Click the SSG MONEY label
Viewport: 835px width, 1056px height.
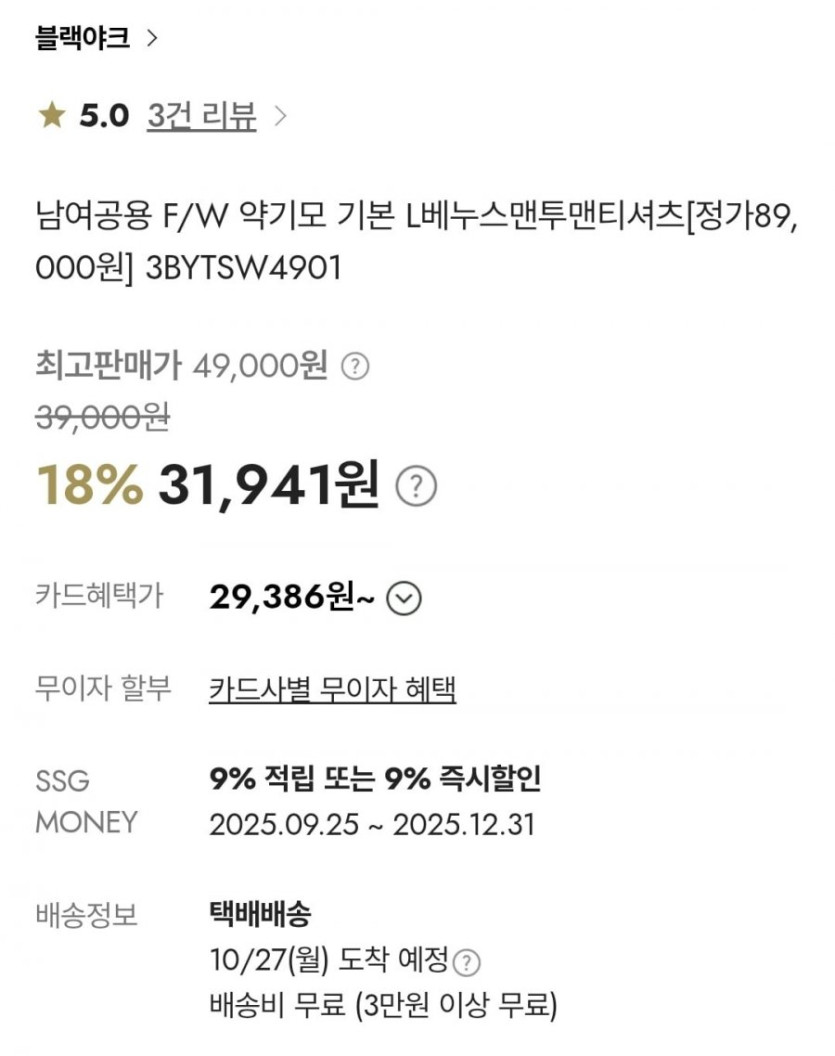click(86, 801)
